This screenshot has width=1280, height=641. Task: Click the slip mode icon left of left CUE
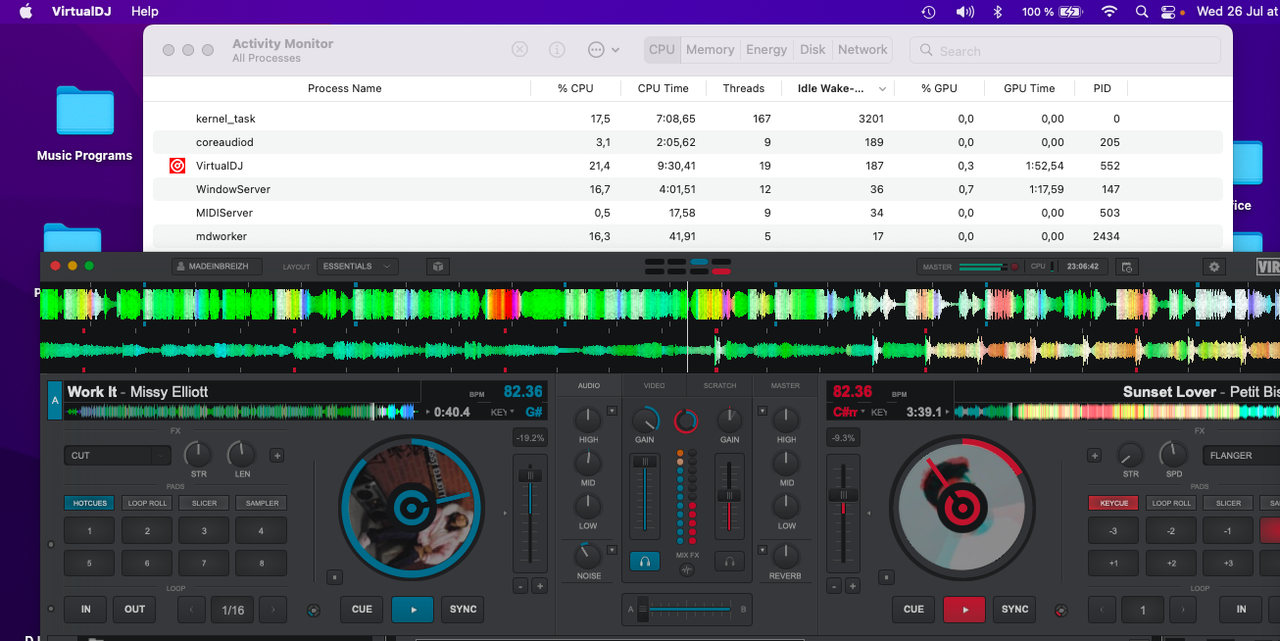click(x=314, y=610)
